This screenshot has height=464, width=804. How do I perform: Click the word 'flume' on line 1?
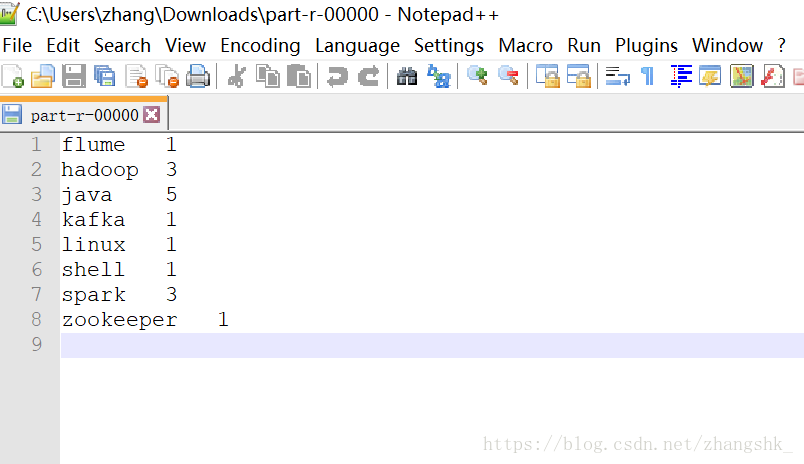pos(93,145)
